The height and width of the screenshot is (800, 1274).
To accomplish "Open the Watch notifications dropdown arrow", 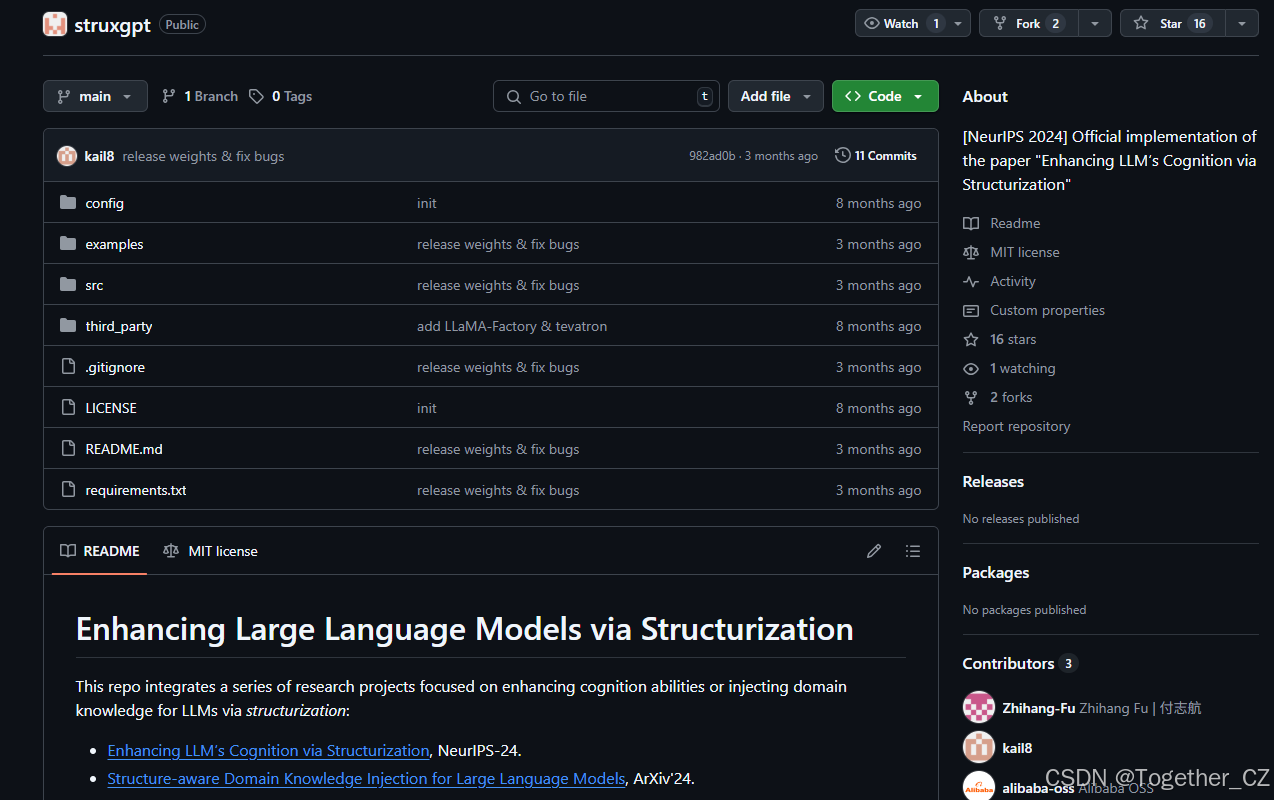I will click(958, 23).
